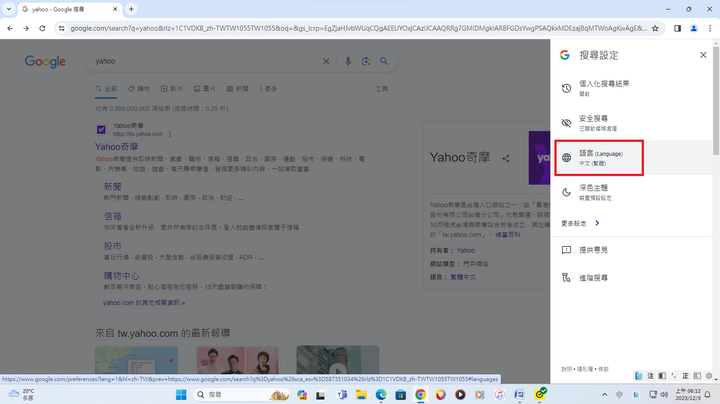Viewport: 720px width, 404px height.
Task: Click the Yahoo favicon beside result
Action: point(101,130)
